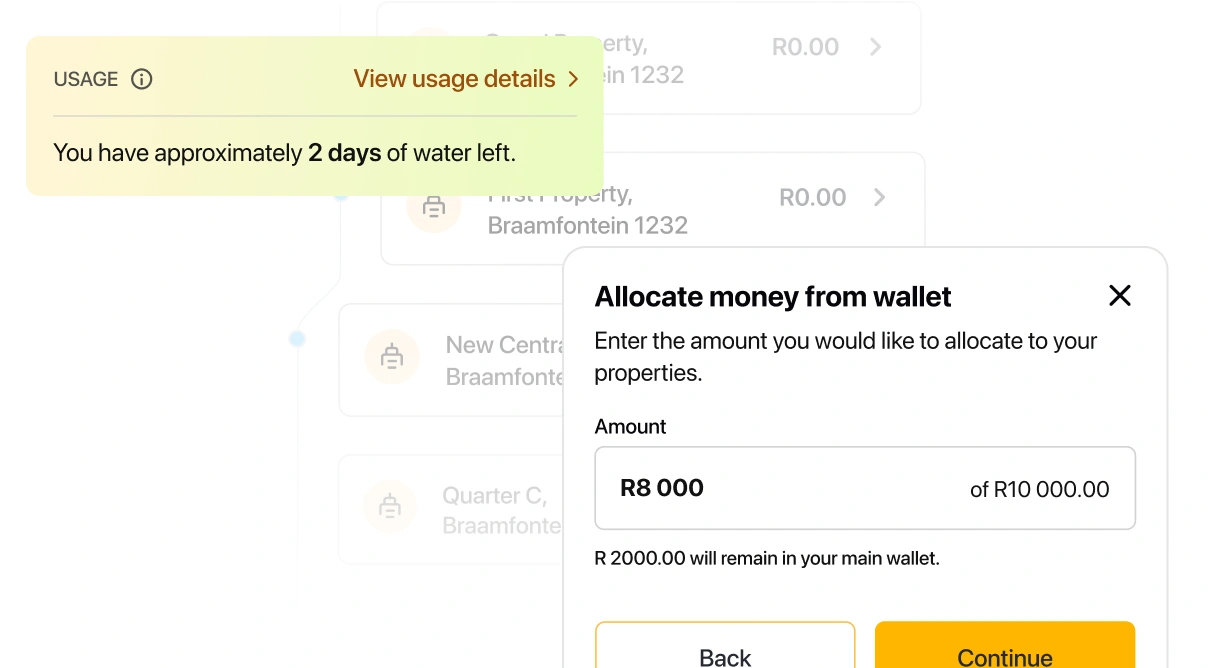This screenshot has width=1212, height=668.
Task: Focus the Amount field showing R8 000
Action: tap(780, 488)
